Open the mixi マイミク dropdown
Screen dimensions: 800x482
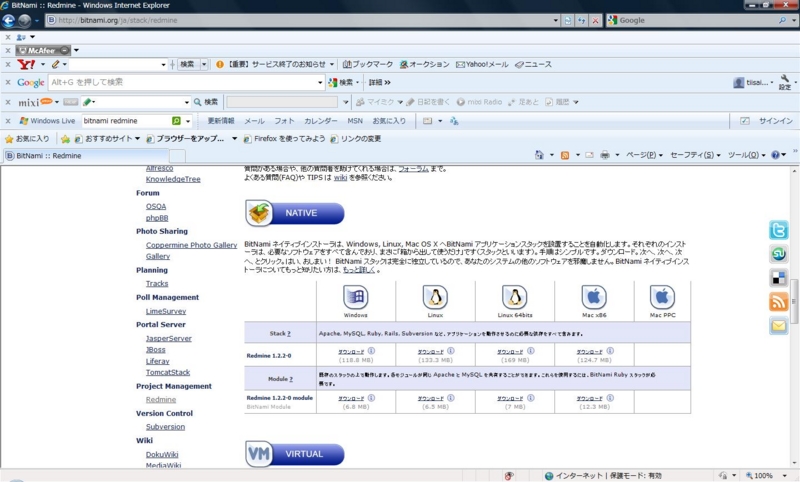[400, 102]
